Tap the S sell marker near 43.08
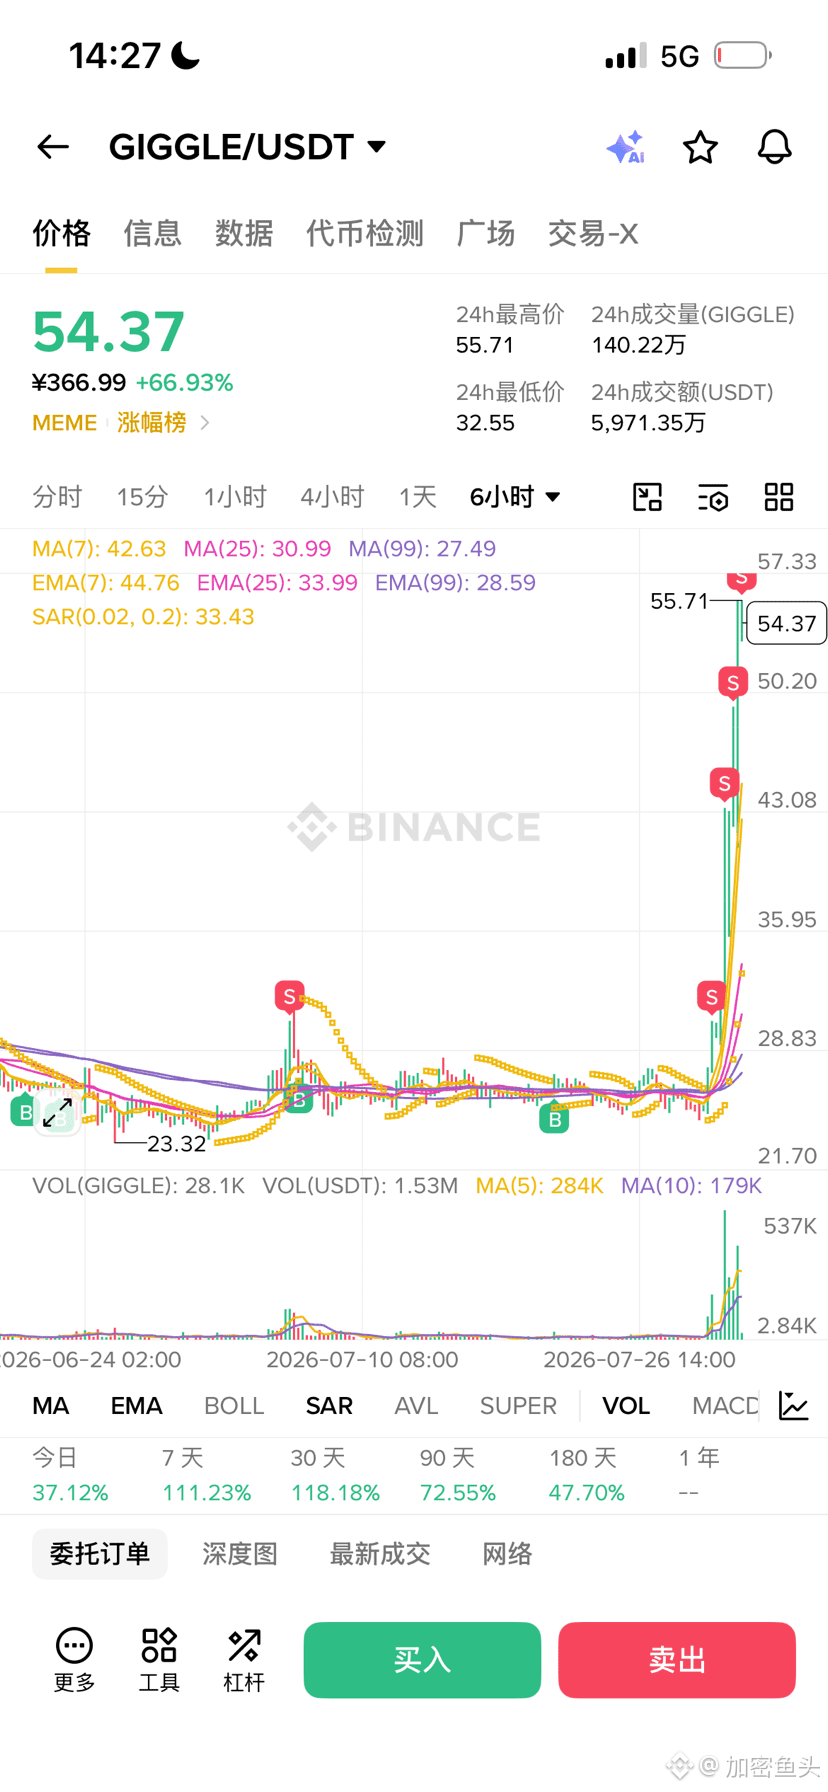Image resolution: width=828 pixels, height=1792 pixels. click(x=724, y=783)
